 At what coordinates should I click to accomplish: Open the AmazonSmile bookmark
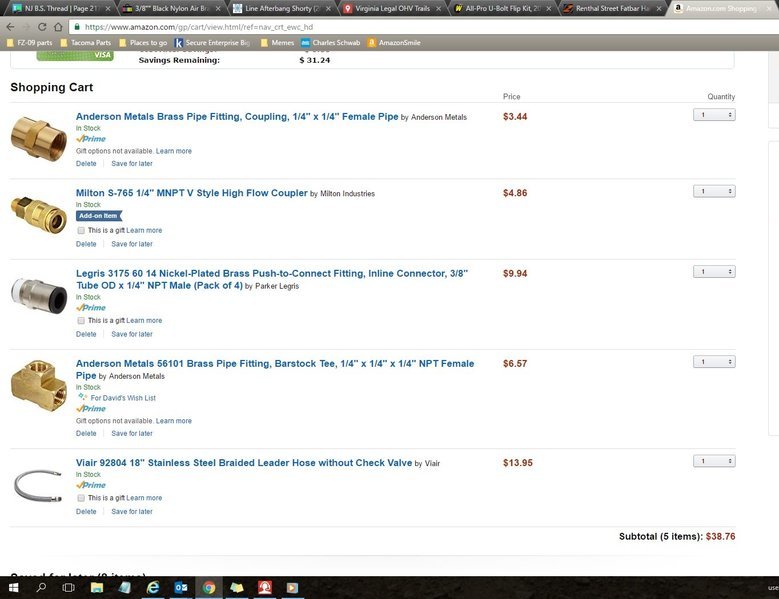pyautogui.click(x=394, y=43)
